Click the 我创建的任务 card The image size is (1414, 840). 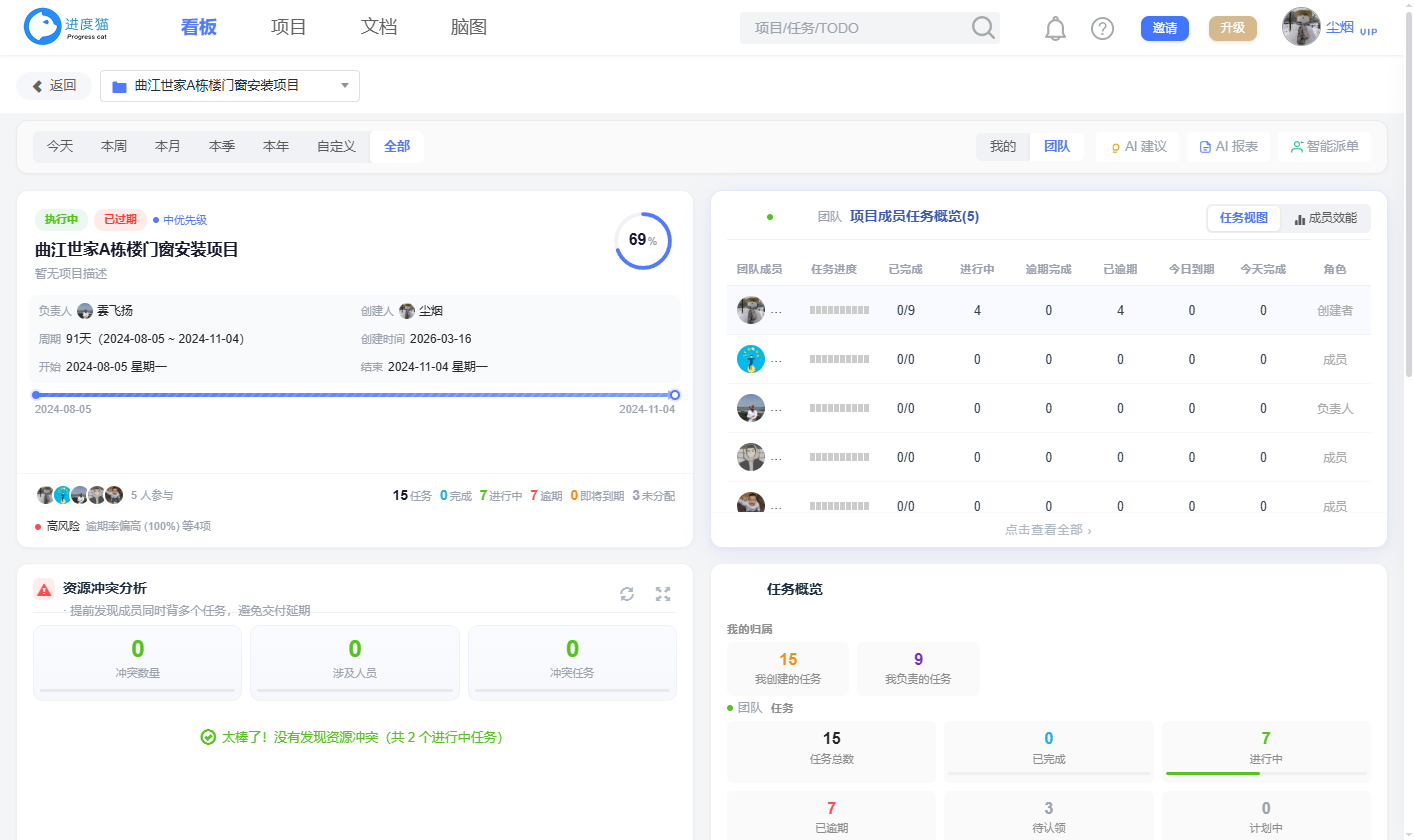tap(788, 669)
